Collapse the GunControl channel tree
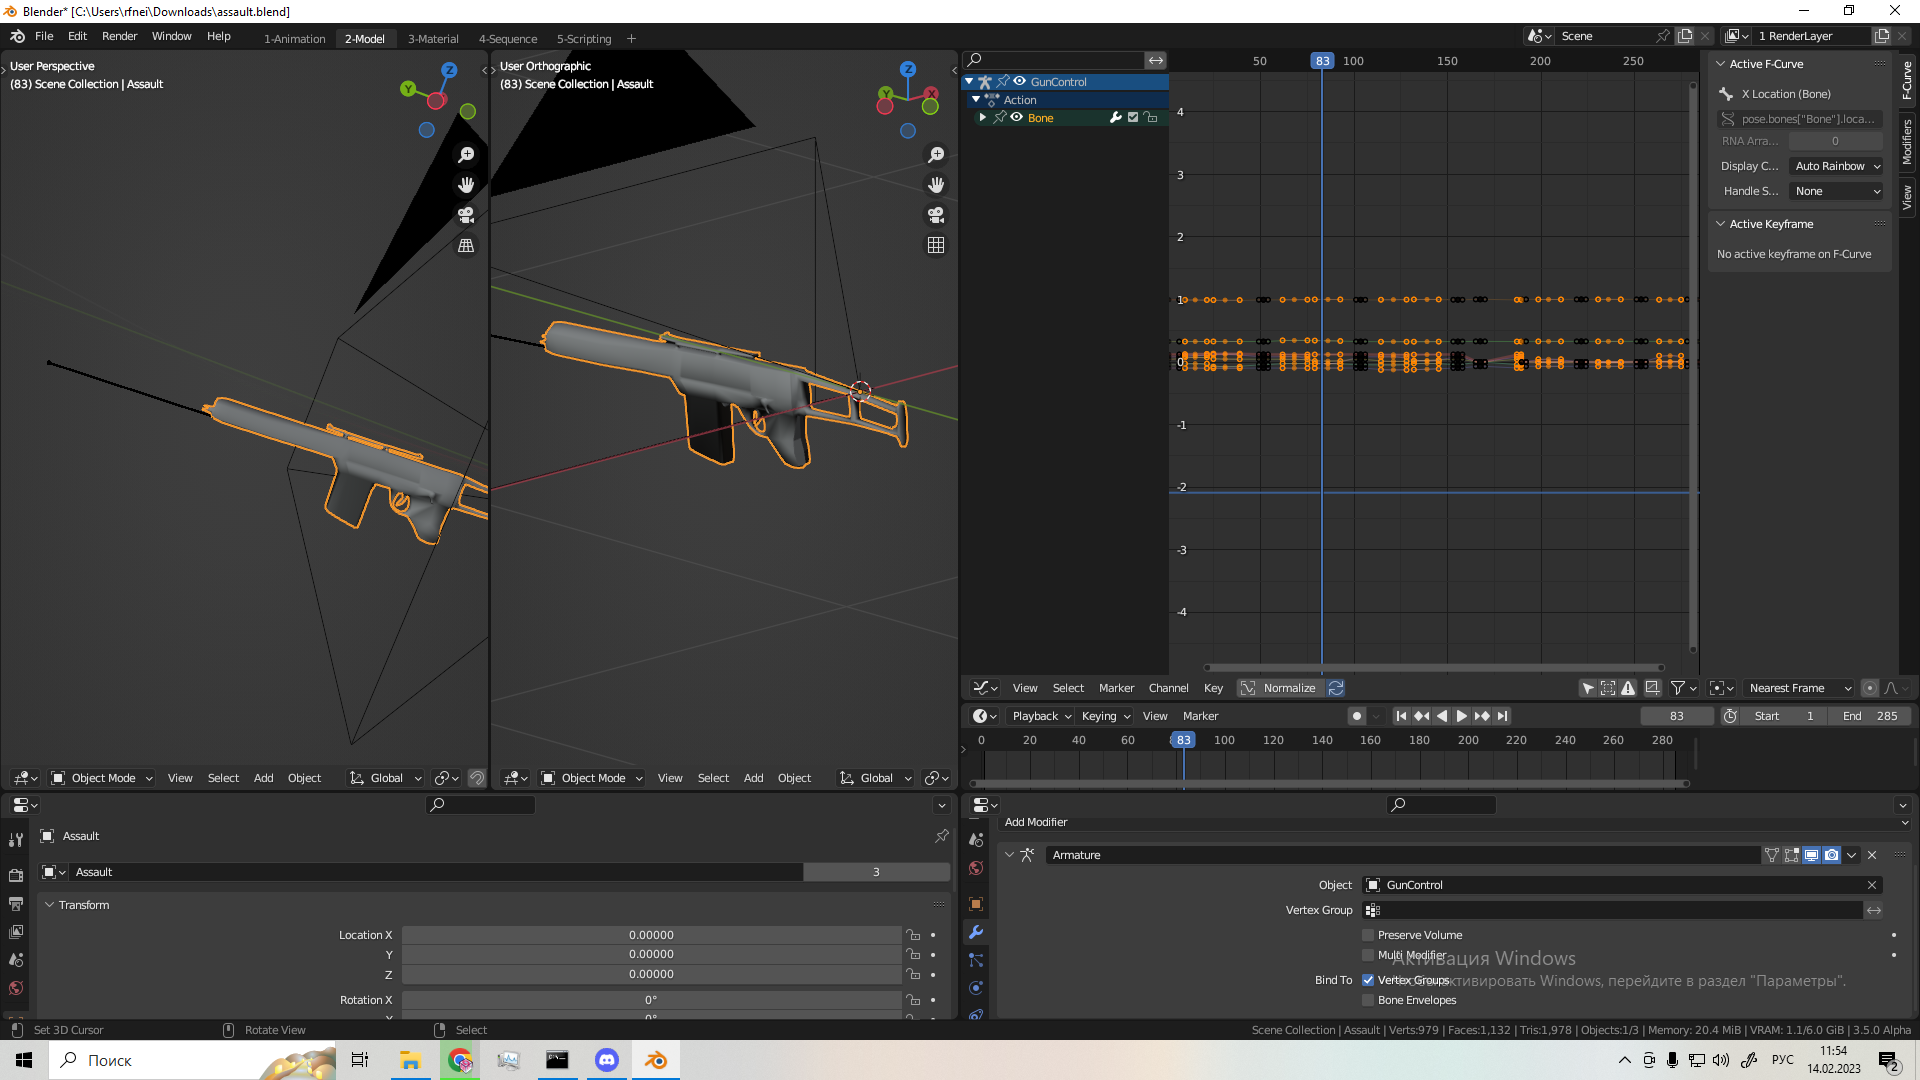 point(969,82)
